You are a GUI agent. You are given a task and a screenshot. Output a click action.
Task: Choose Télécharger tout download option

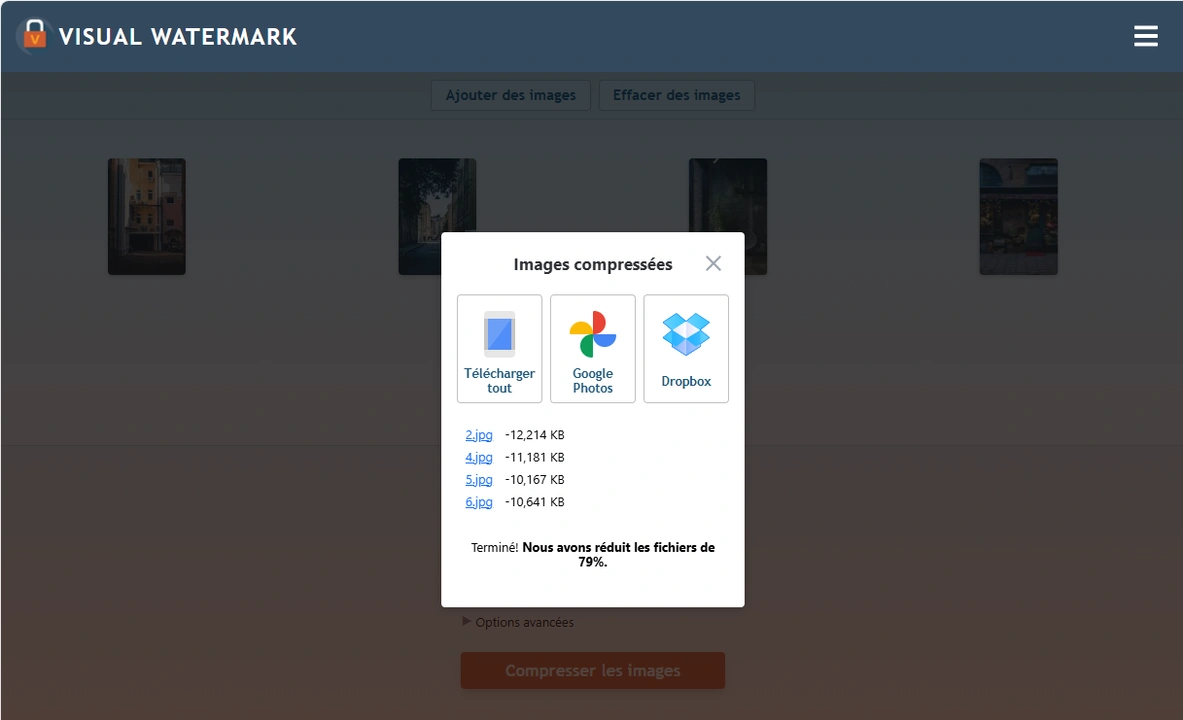pyautogui.click(x=499, y=349)
